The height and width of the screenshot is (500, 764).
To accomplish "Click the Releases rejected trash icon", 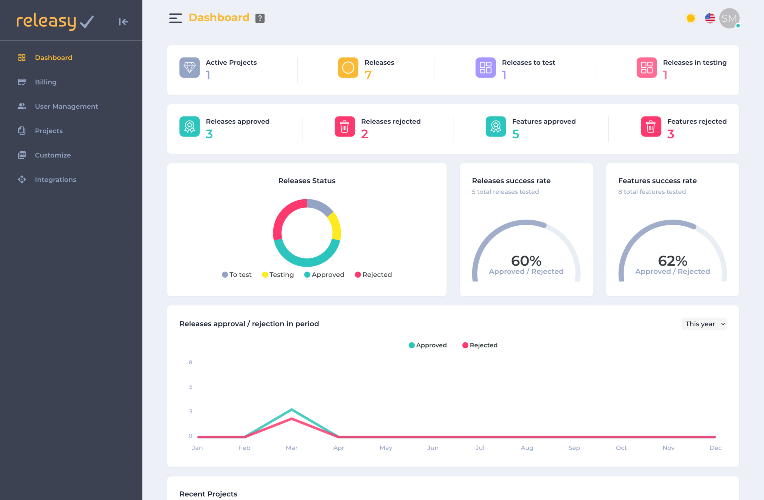I will coord(344,127).
